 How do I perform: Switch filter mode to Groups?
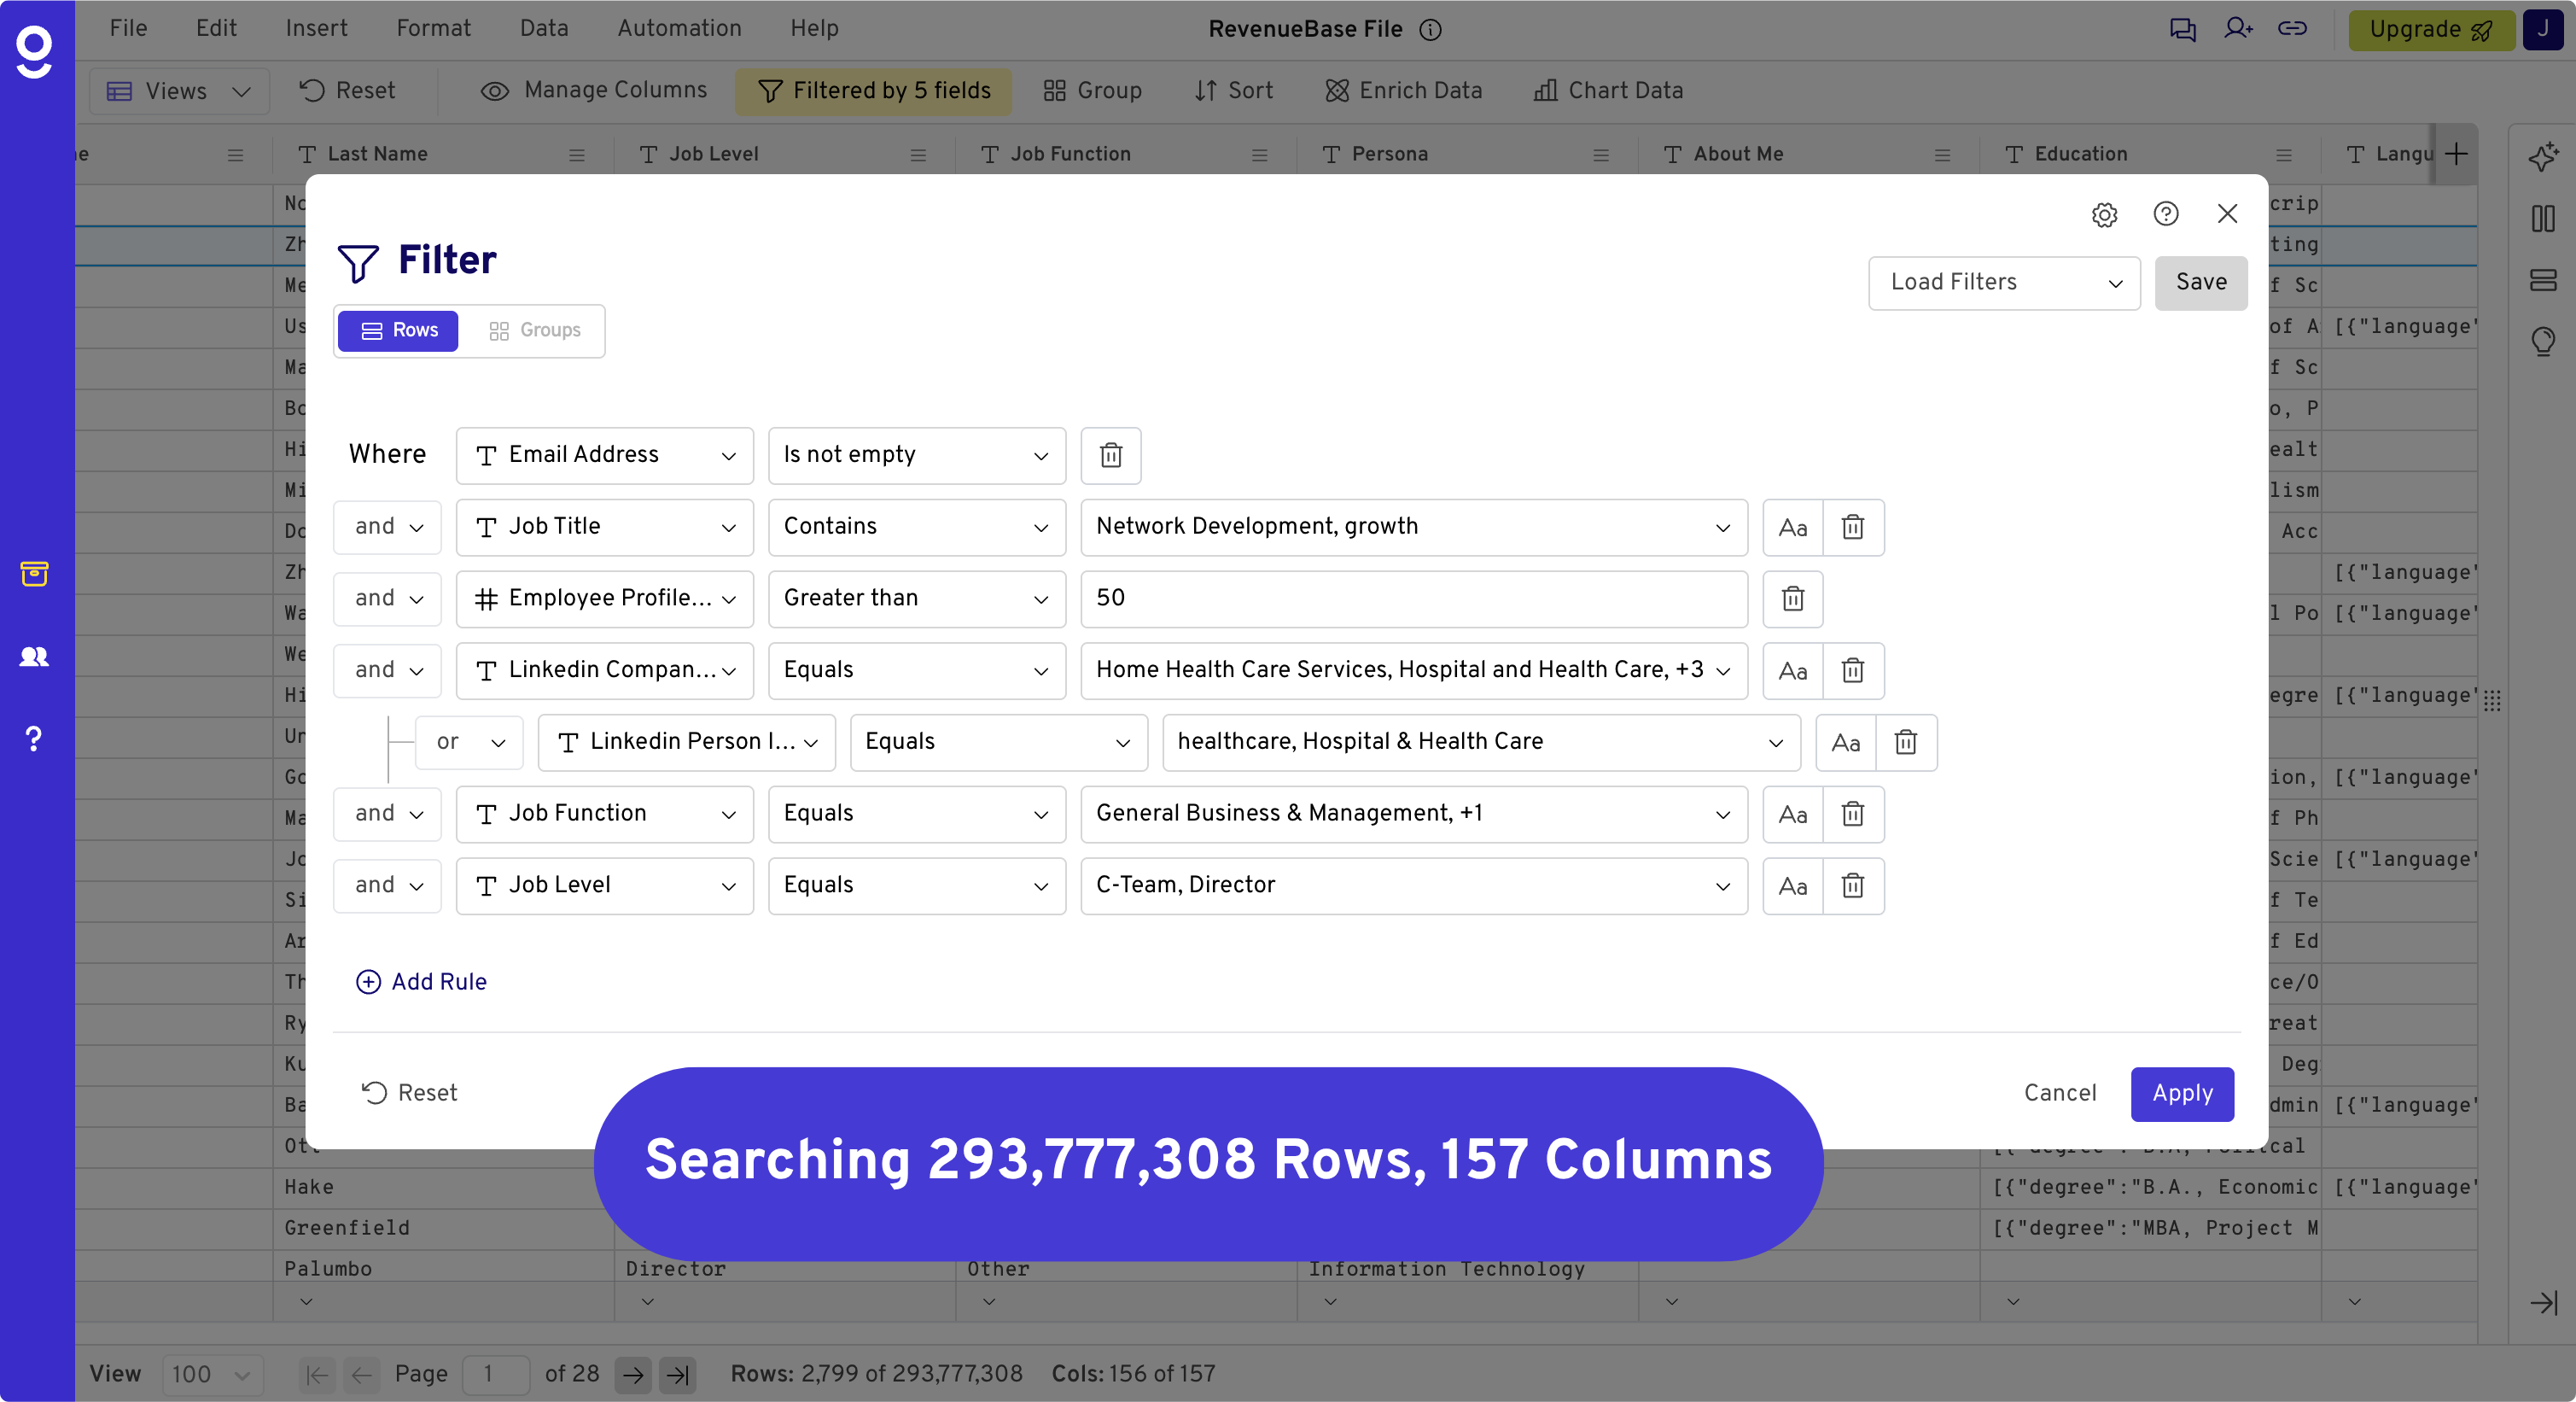pos(535,330)
